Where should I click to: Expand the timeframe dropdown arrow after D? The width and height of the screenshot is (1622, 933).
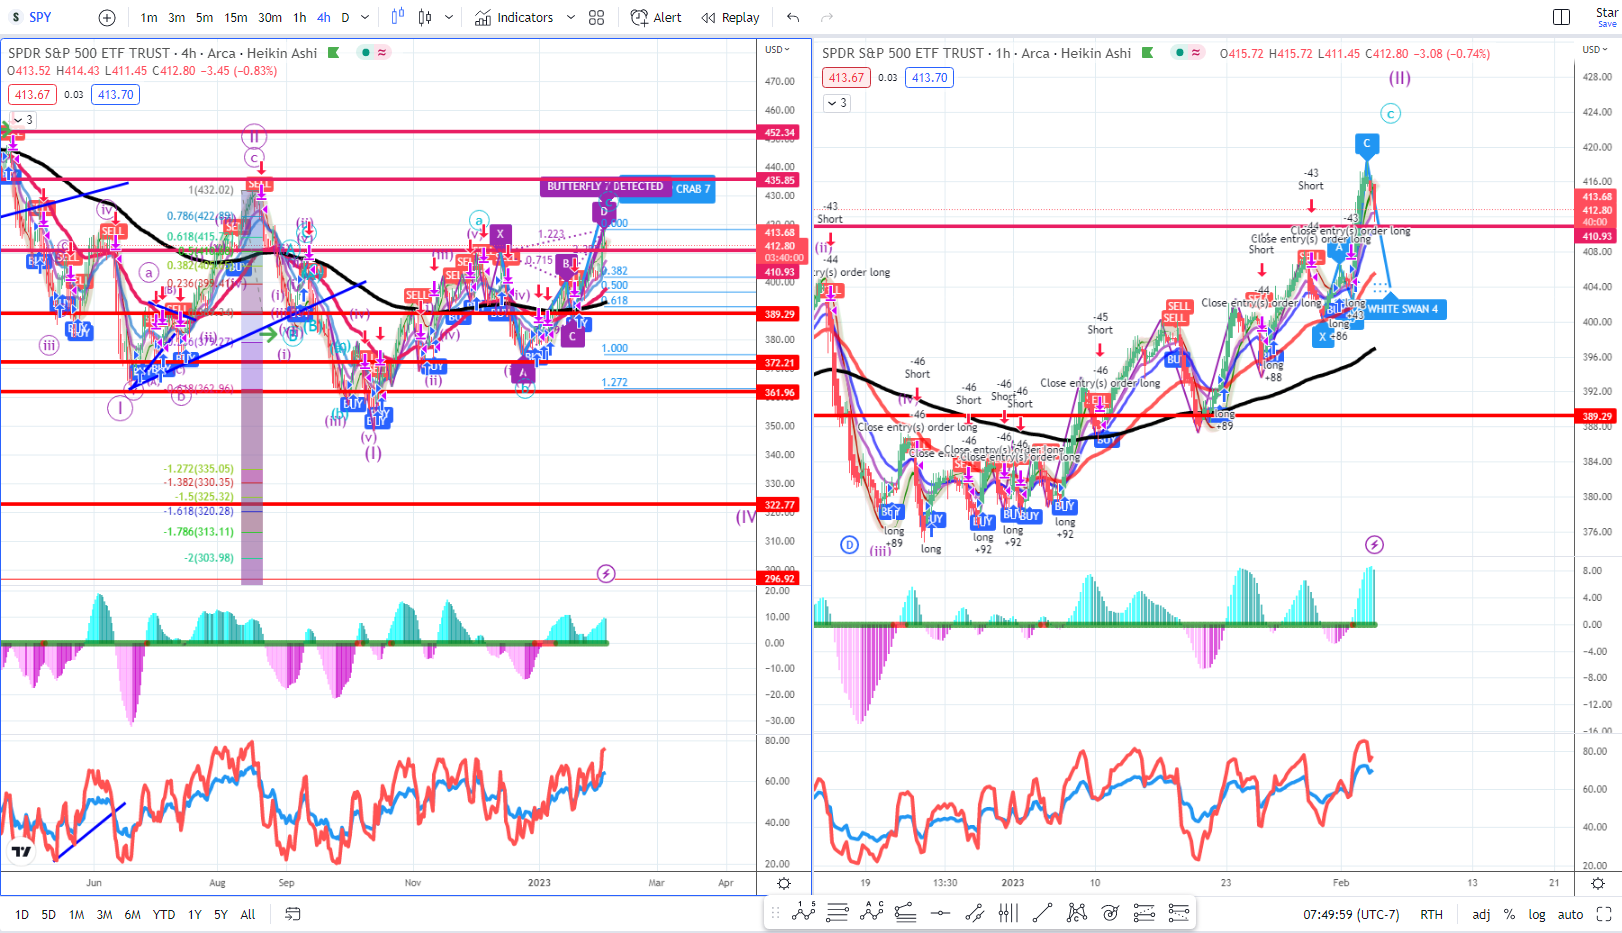365,17
